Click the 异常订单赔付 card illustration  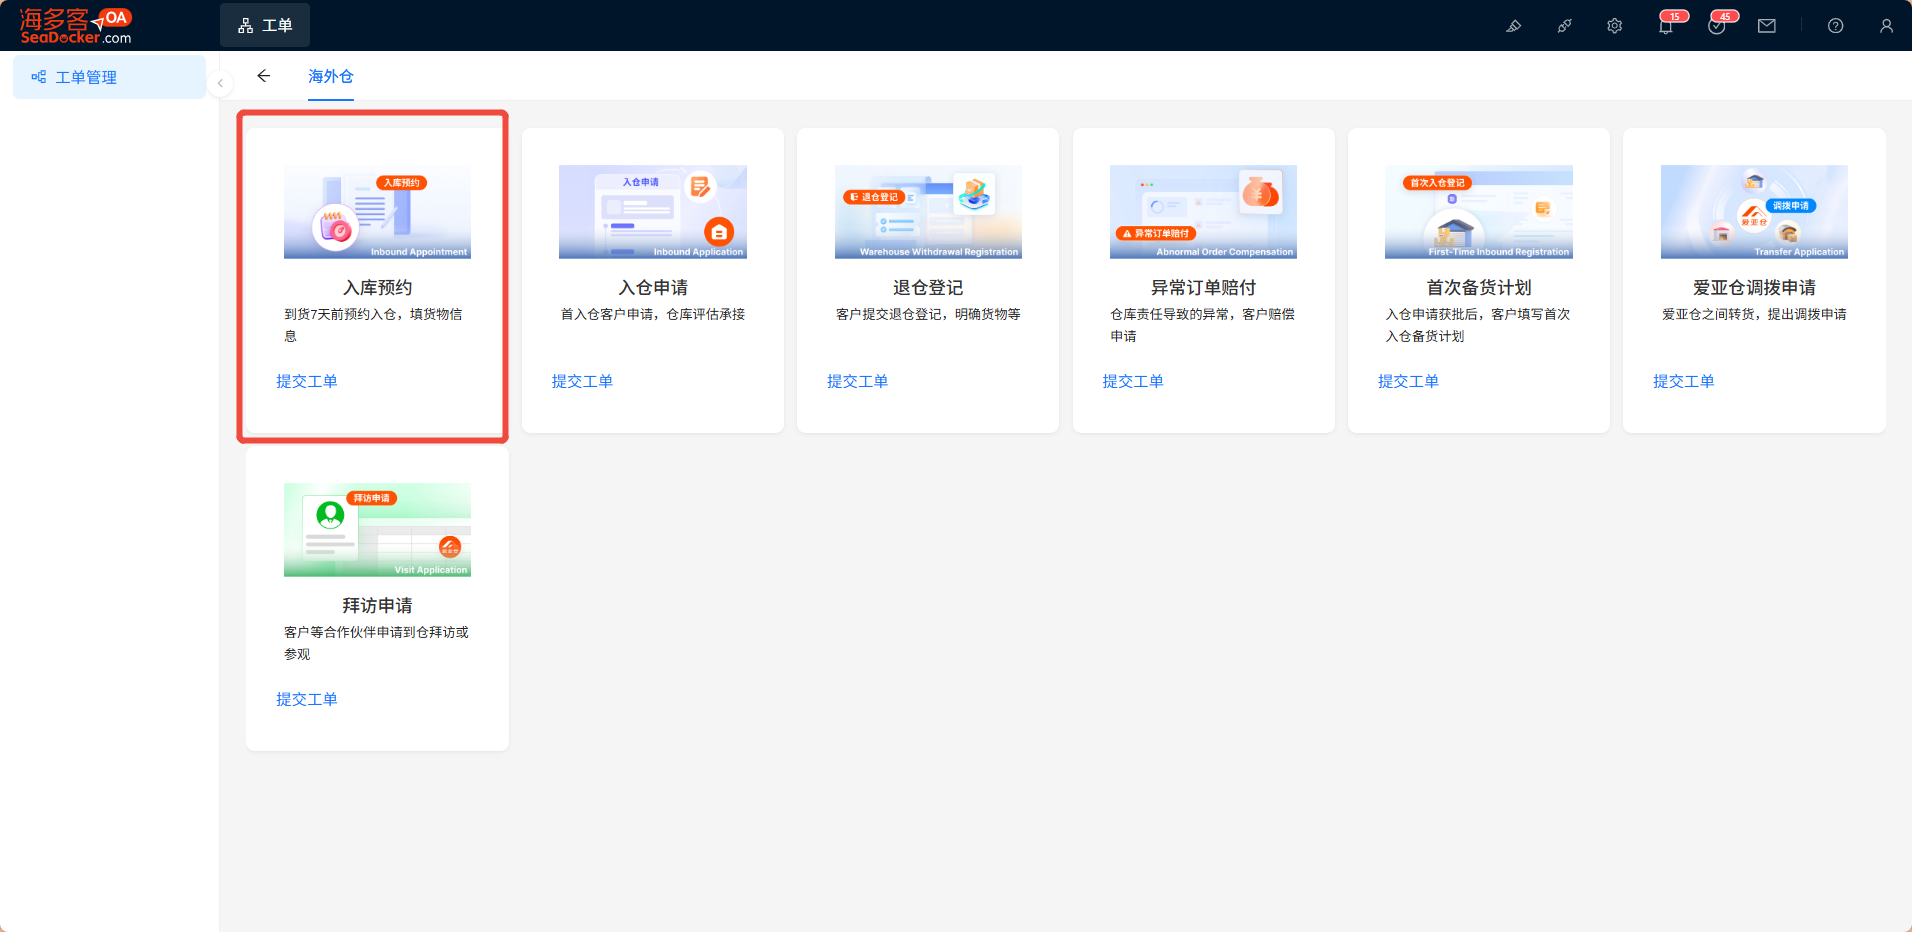(x=1203, y=212)
